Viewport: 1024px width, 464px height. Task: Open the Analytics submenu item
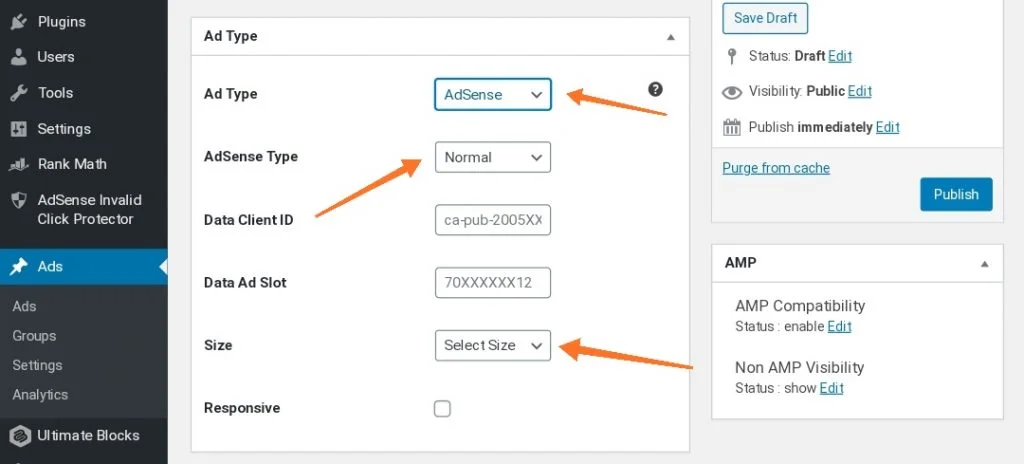pyautogui.click(x=40, y=395)
